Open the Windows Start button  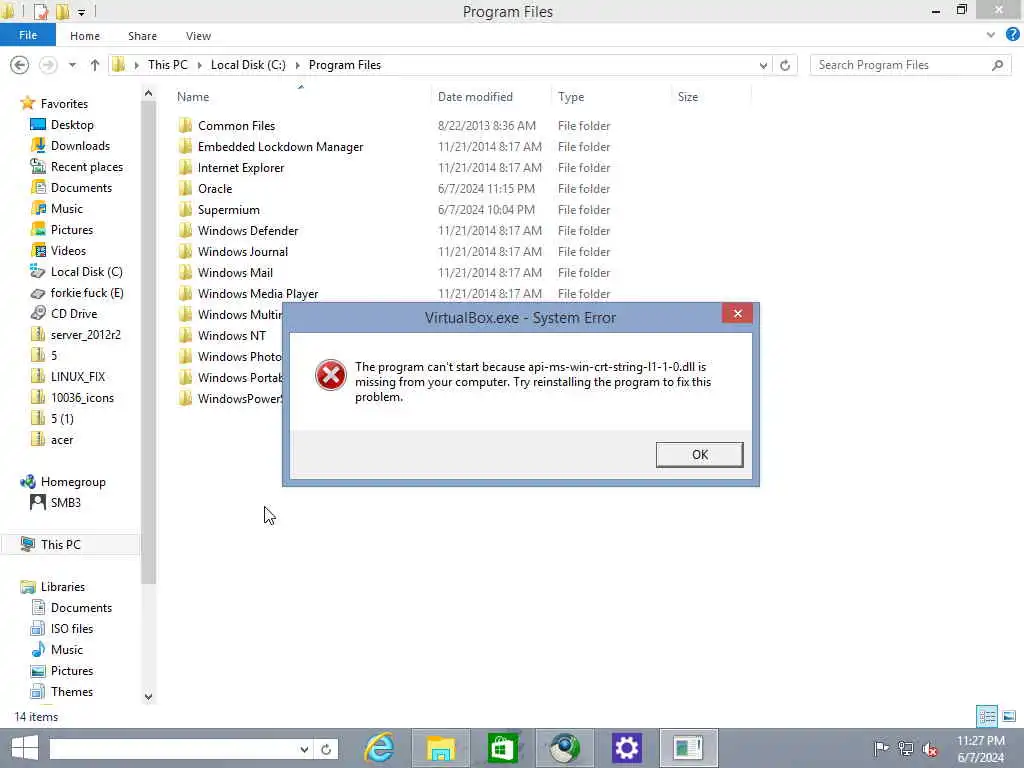coord(24,748)
